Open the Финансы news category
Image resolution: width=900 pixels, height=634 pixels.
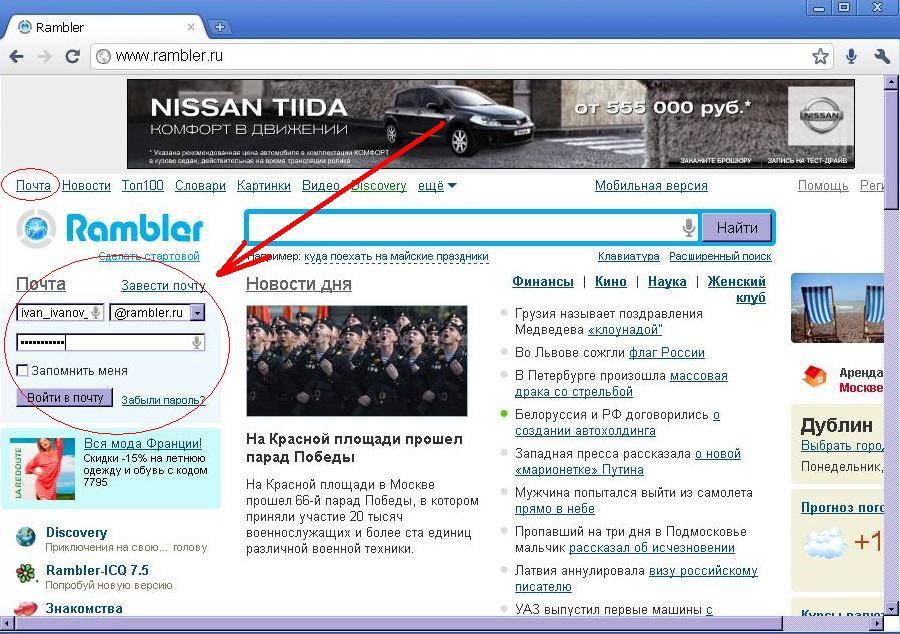(542, 281)
